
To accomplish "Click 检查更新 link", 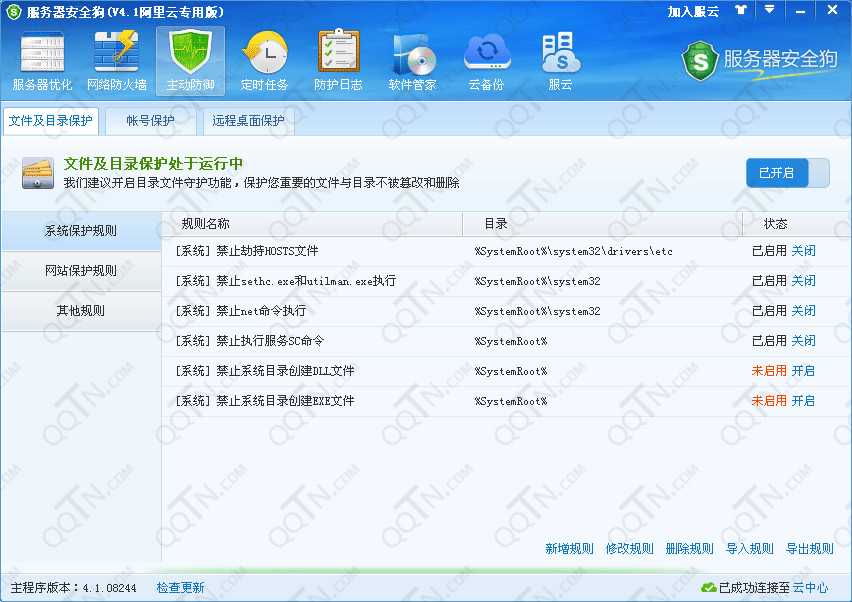I will click(180, 588).
